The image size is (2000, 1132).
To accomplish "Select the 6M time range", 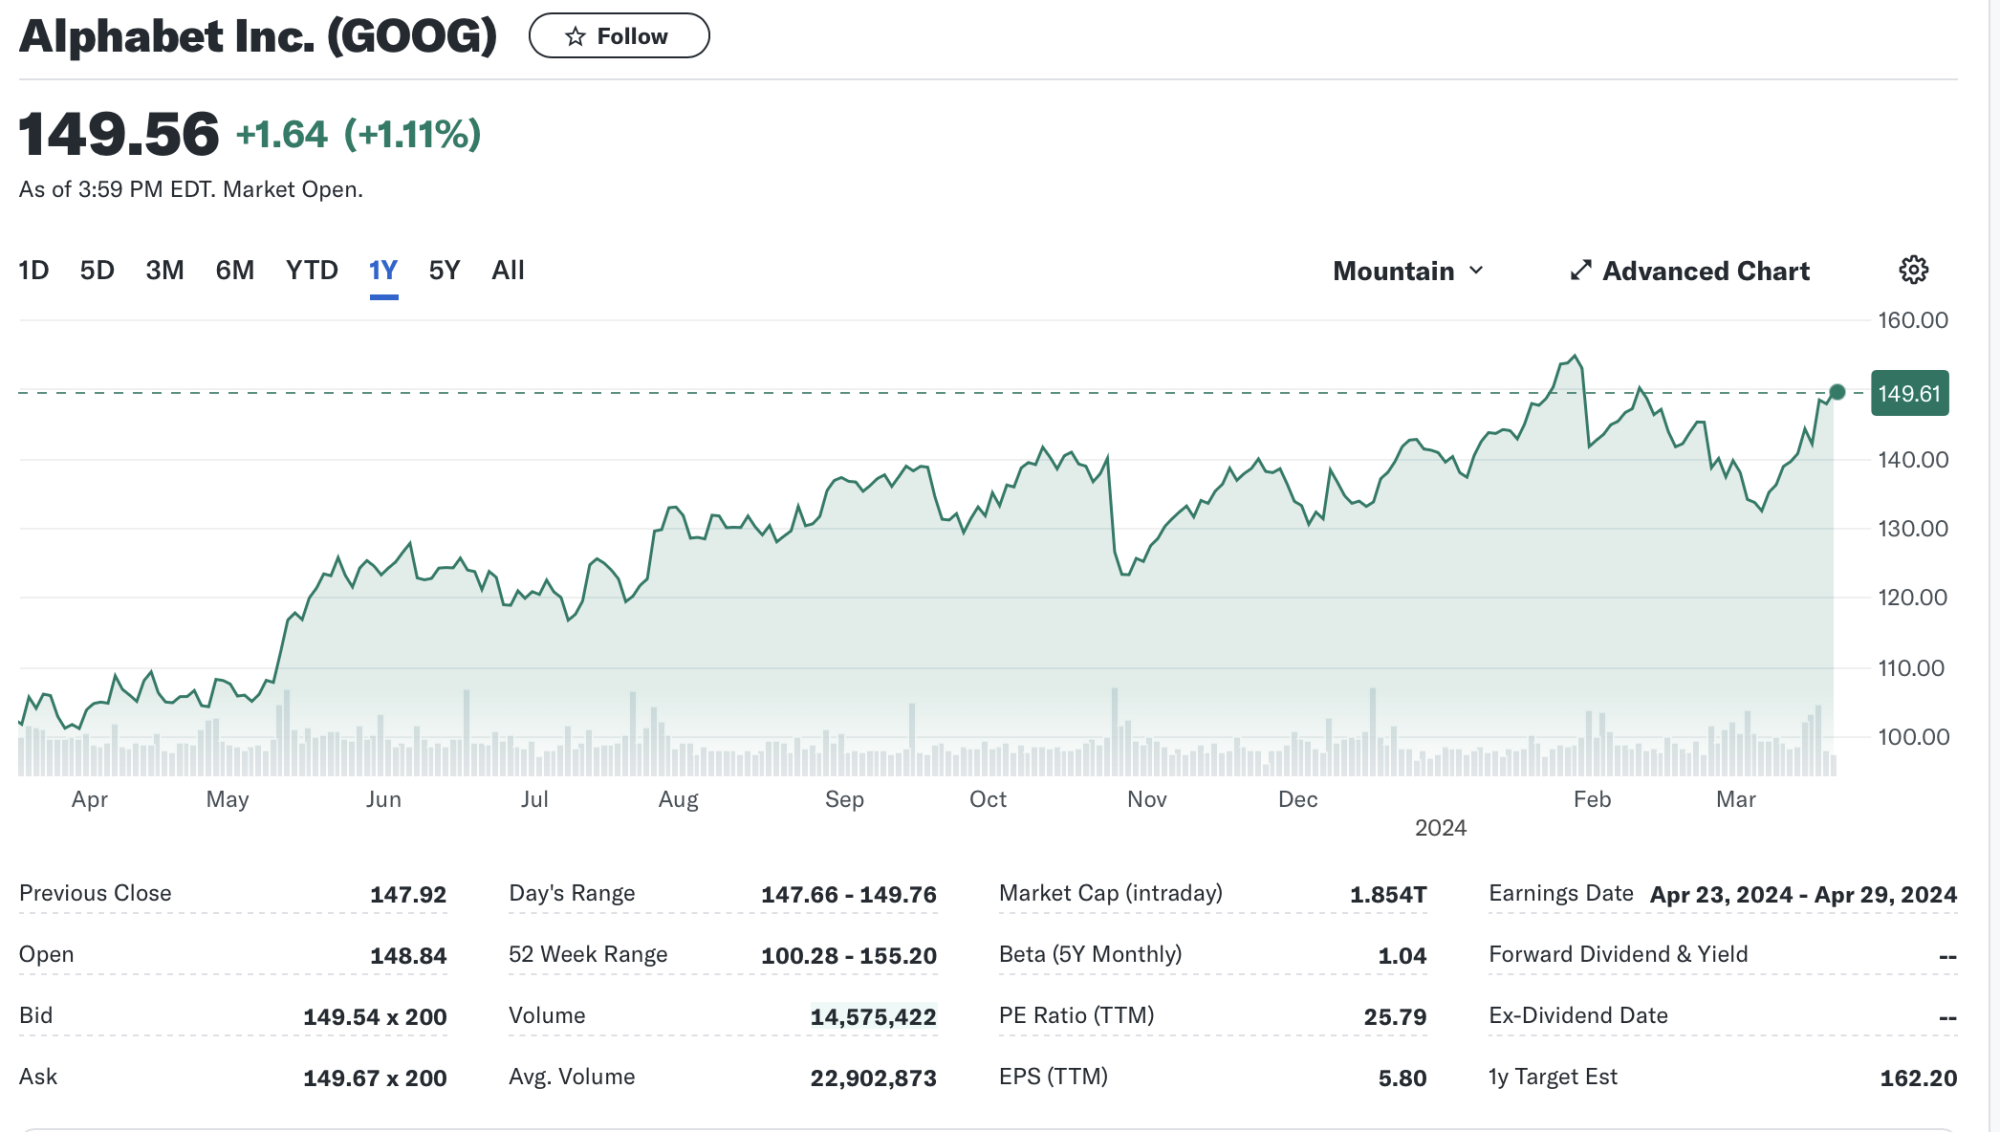I will [x=235, y=270].
